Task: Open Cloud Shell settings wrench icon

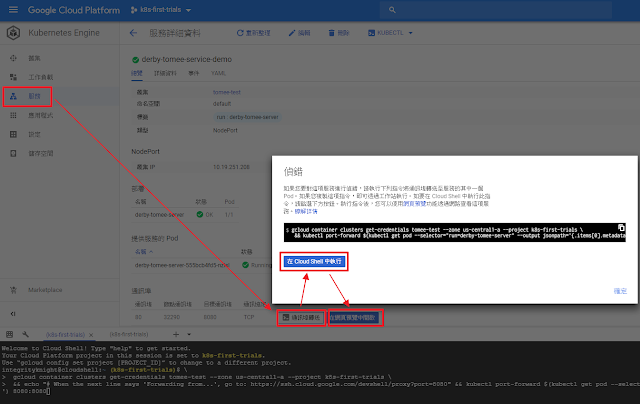Action: (25, 334)
